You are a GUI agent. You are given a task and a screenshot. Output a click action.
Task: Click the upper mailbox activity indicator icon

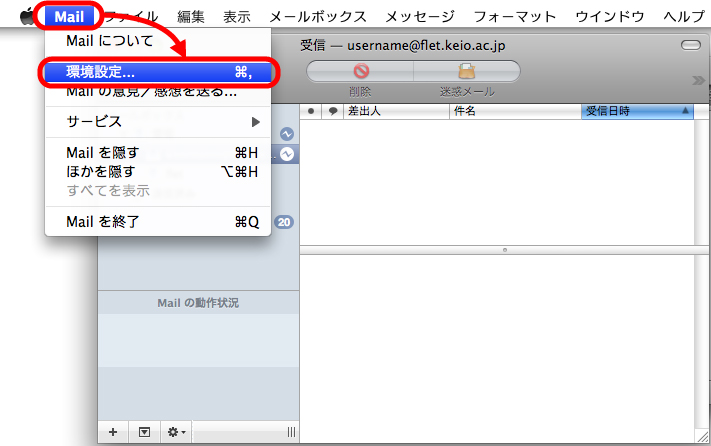[x=287, y=134]
